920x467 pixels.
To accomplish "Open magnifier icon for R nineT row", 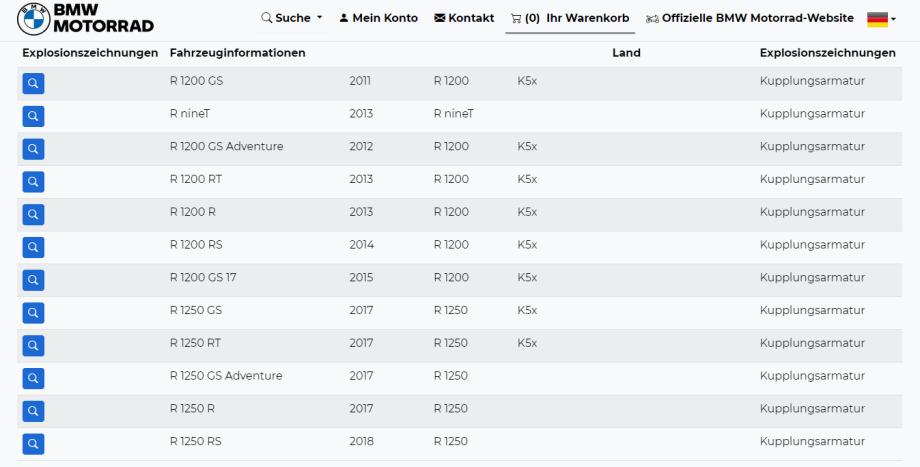I will click(33, 117).
